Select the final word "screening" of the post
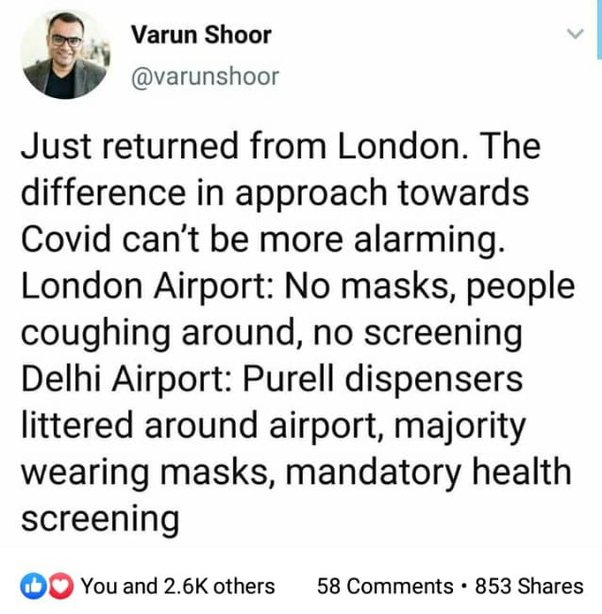Viewport: 602px width, 614px height. point(100,520)
